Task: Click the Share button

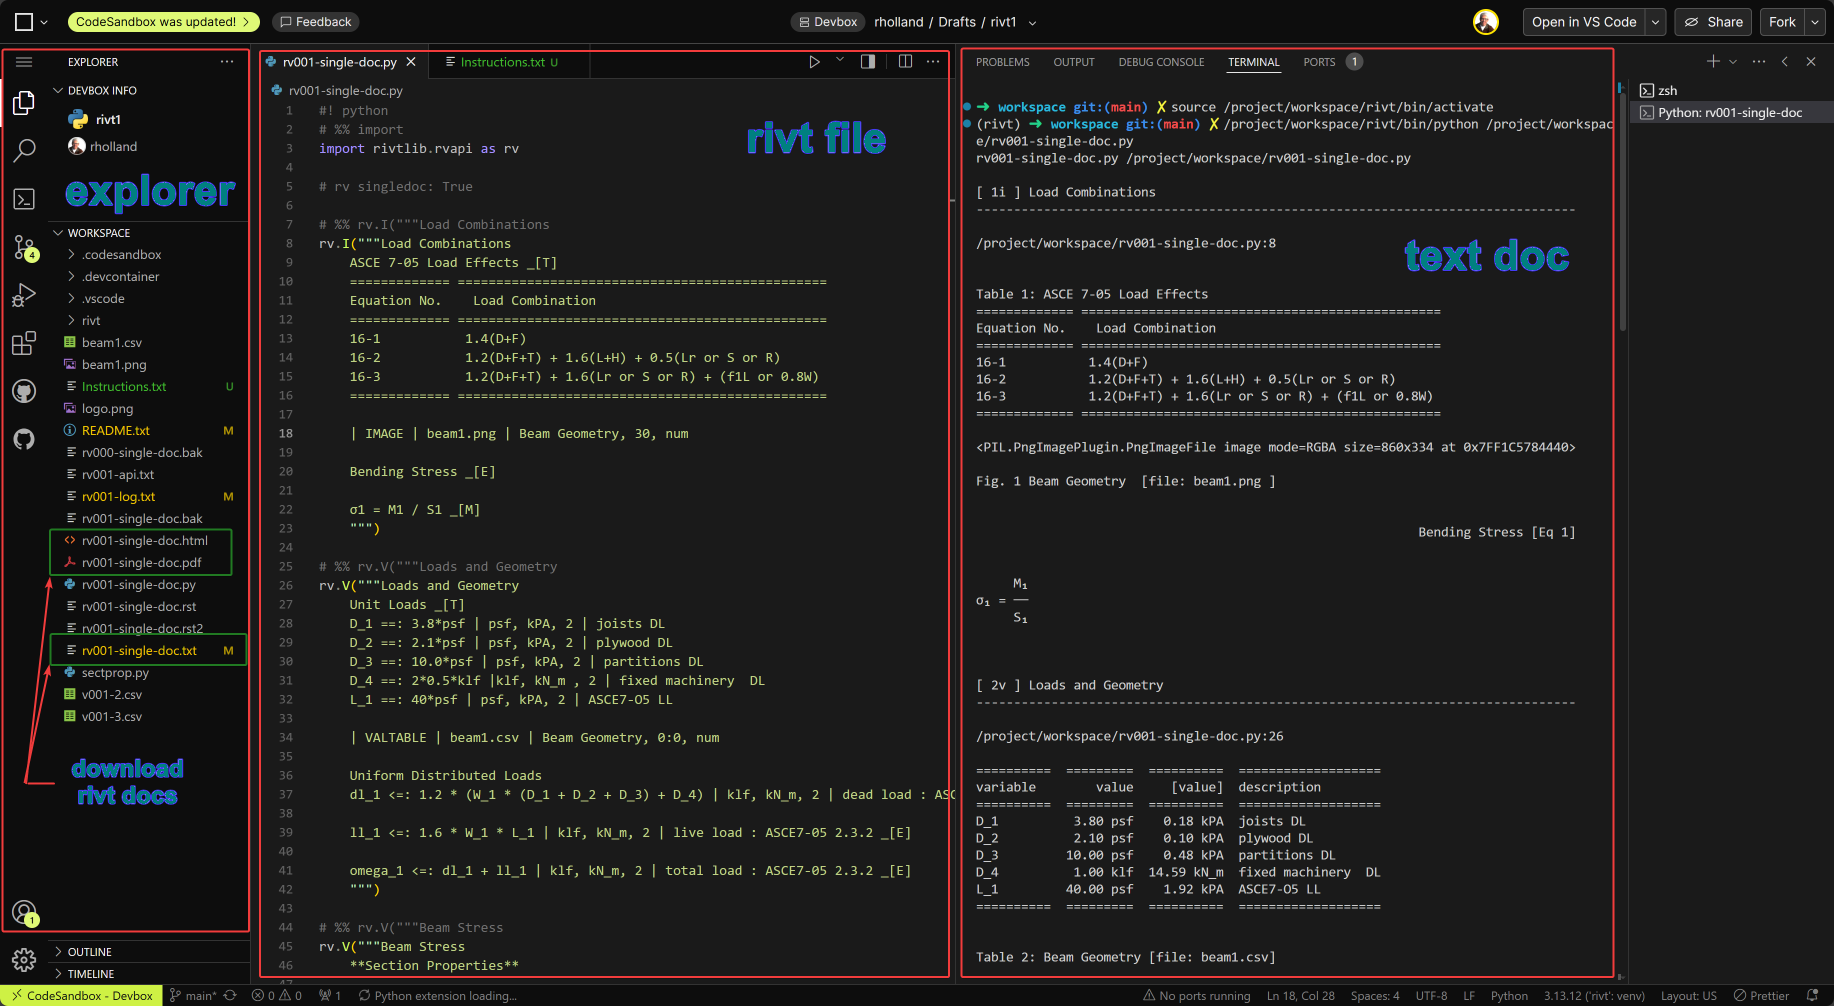Action: 1714,22
